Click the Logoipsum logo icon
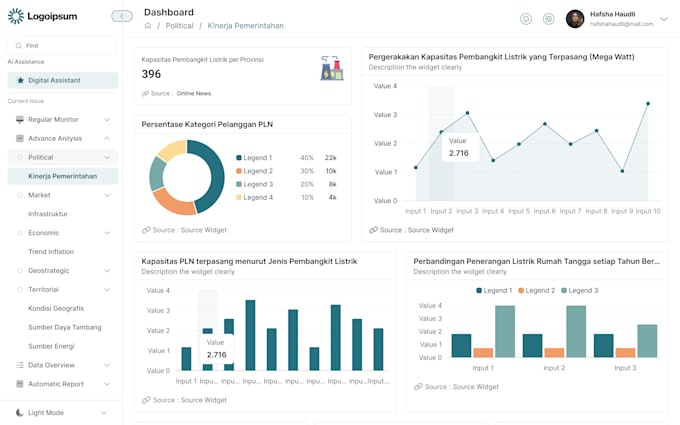 click(x=16, y=16)
